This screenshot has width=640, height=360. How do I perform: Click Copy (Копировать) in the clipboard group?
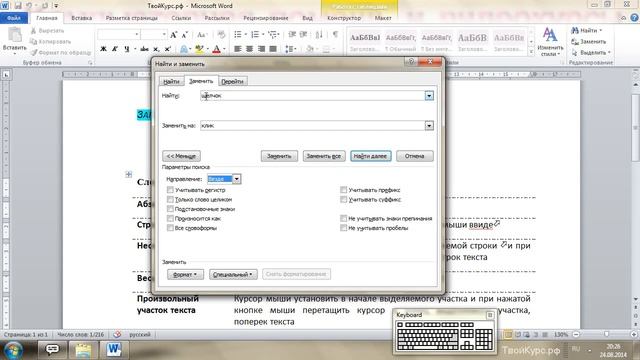click(51, 42)
